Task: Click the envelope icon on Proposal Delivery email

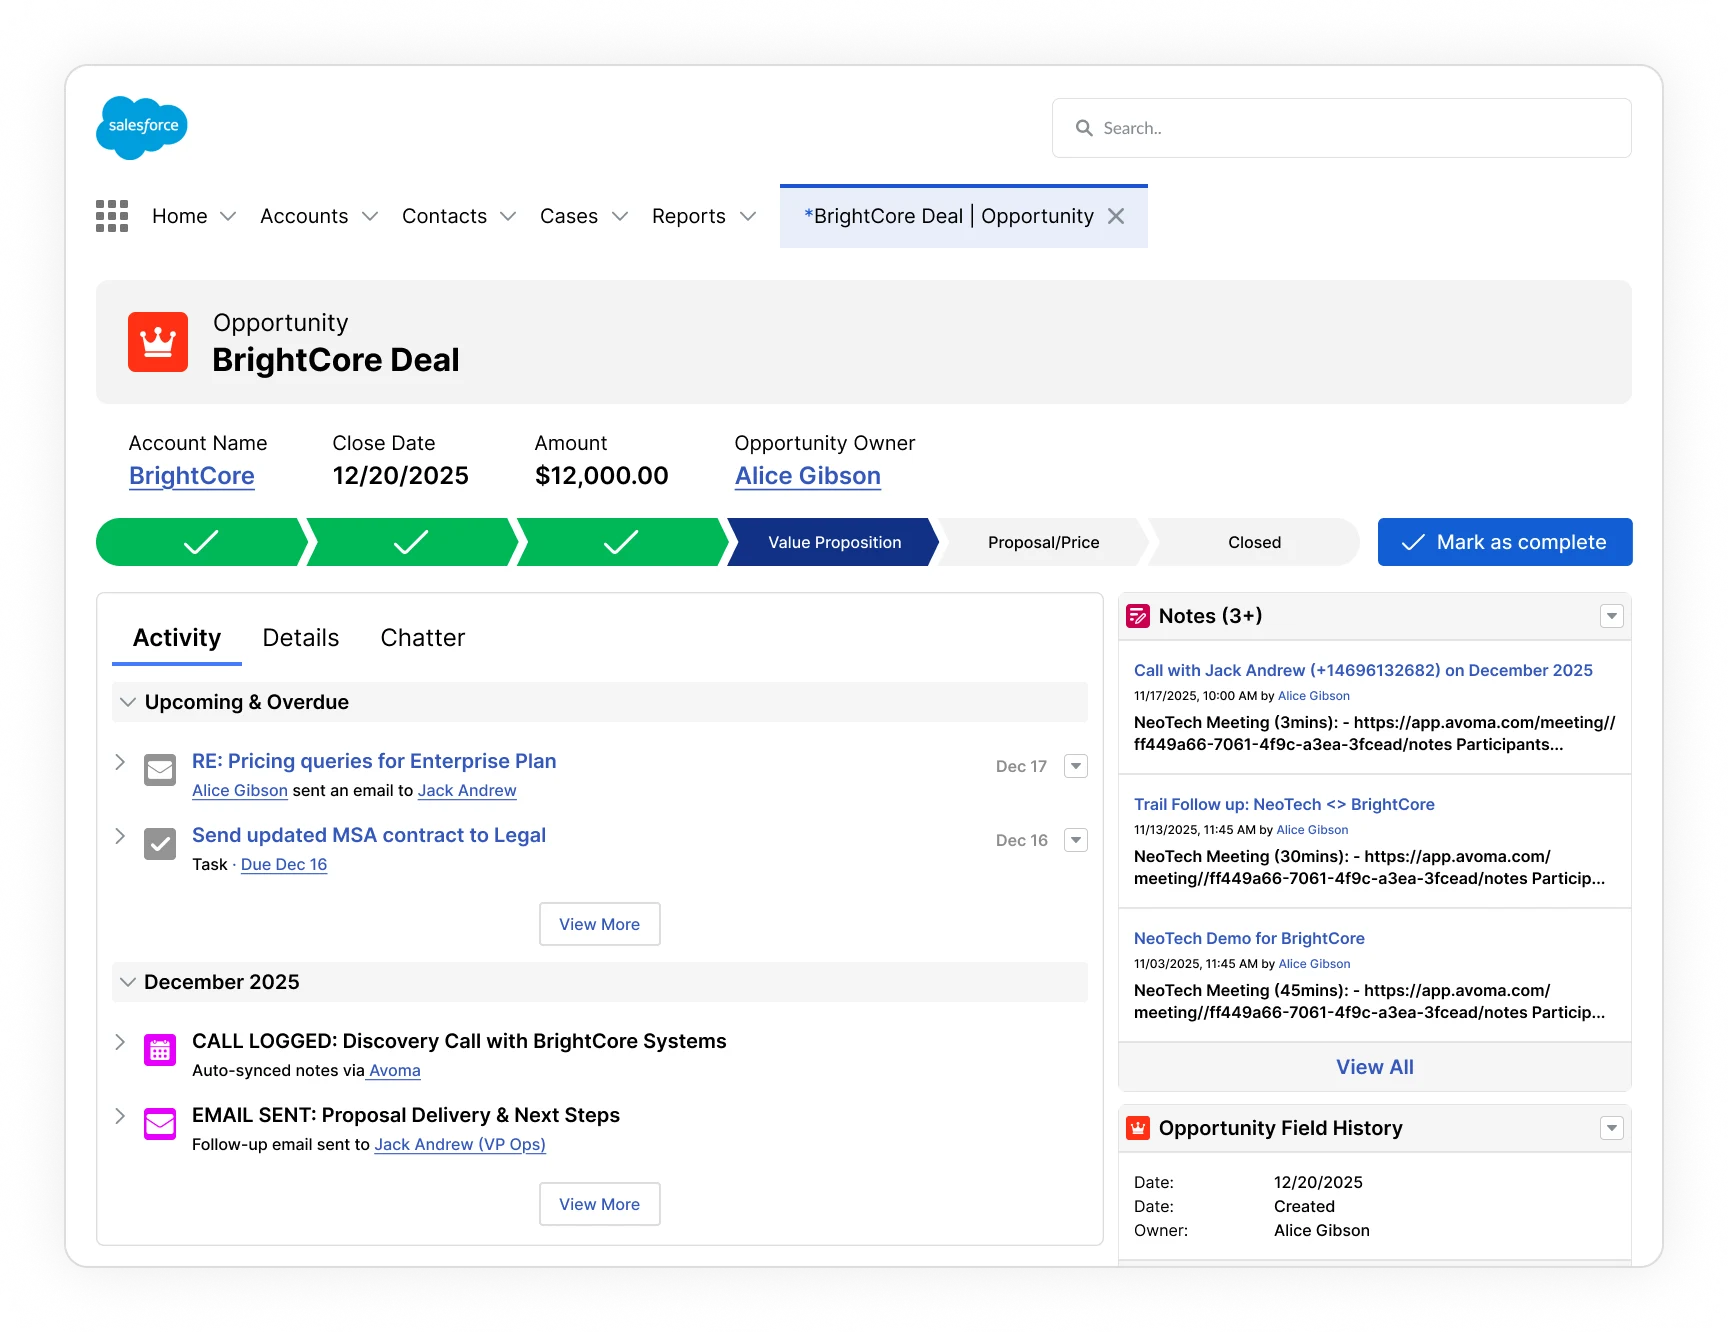Action: click(159, 1123)
